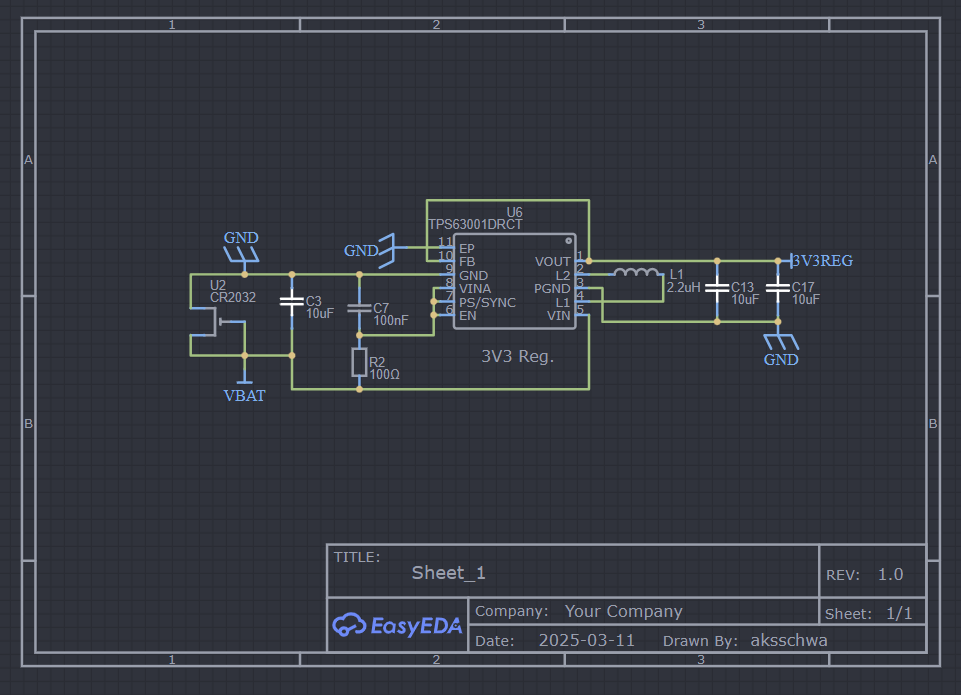Click the EasyEDA logo in title block
The width and height of the screenshot is (961, 695).
tap(397, 625)
